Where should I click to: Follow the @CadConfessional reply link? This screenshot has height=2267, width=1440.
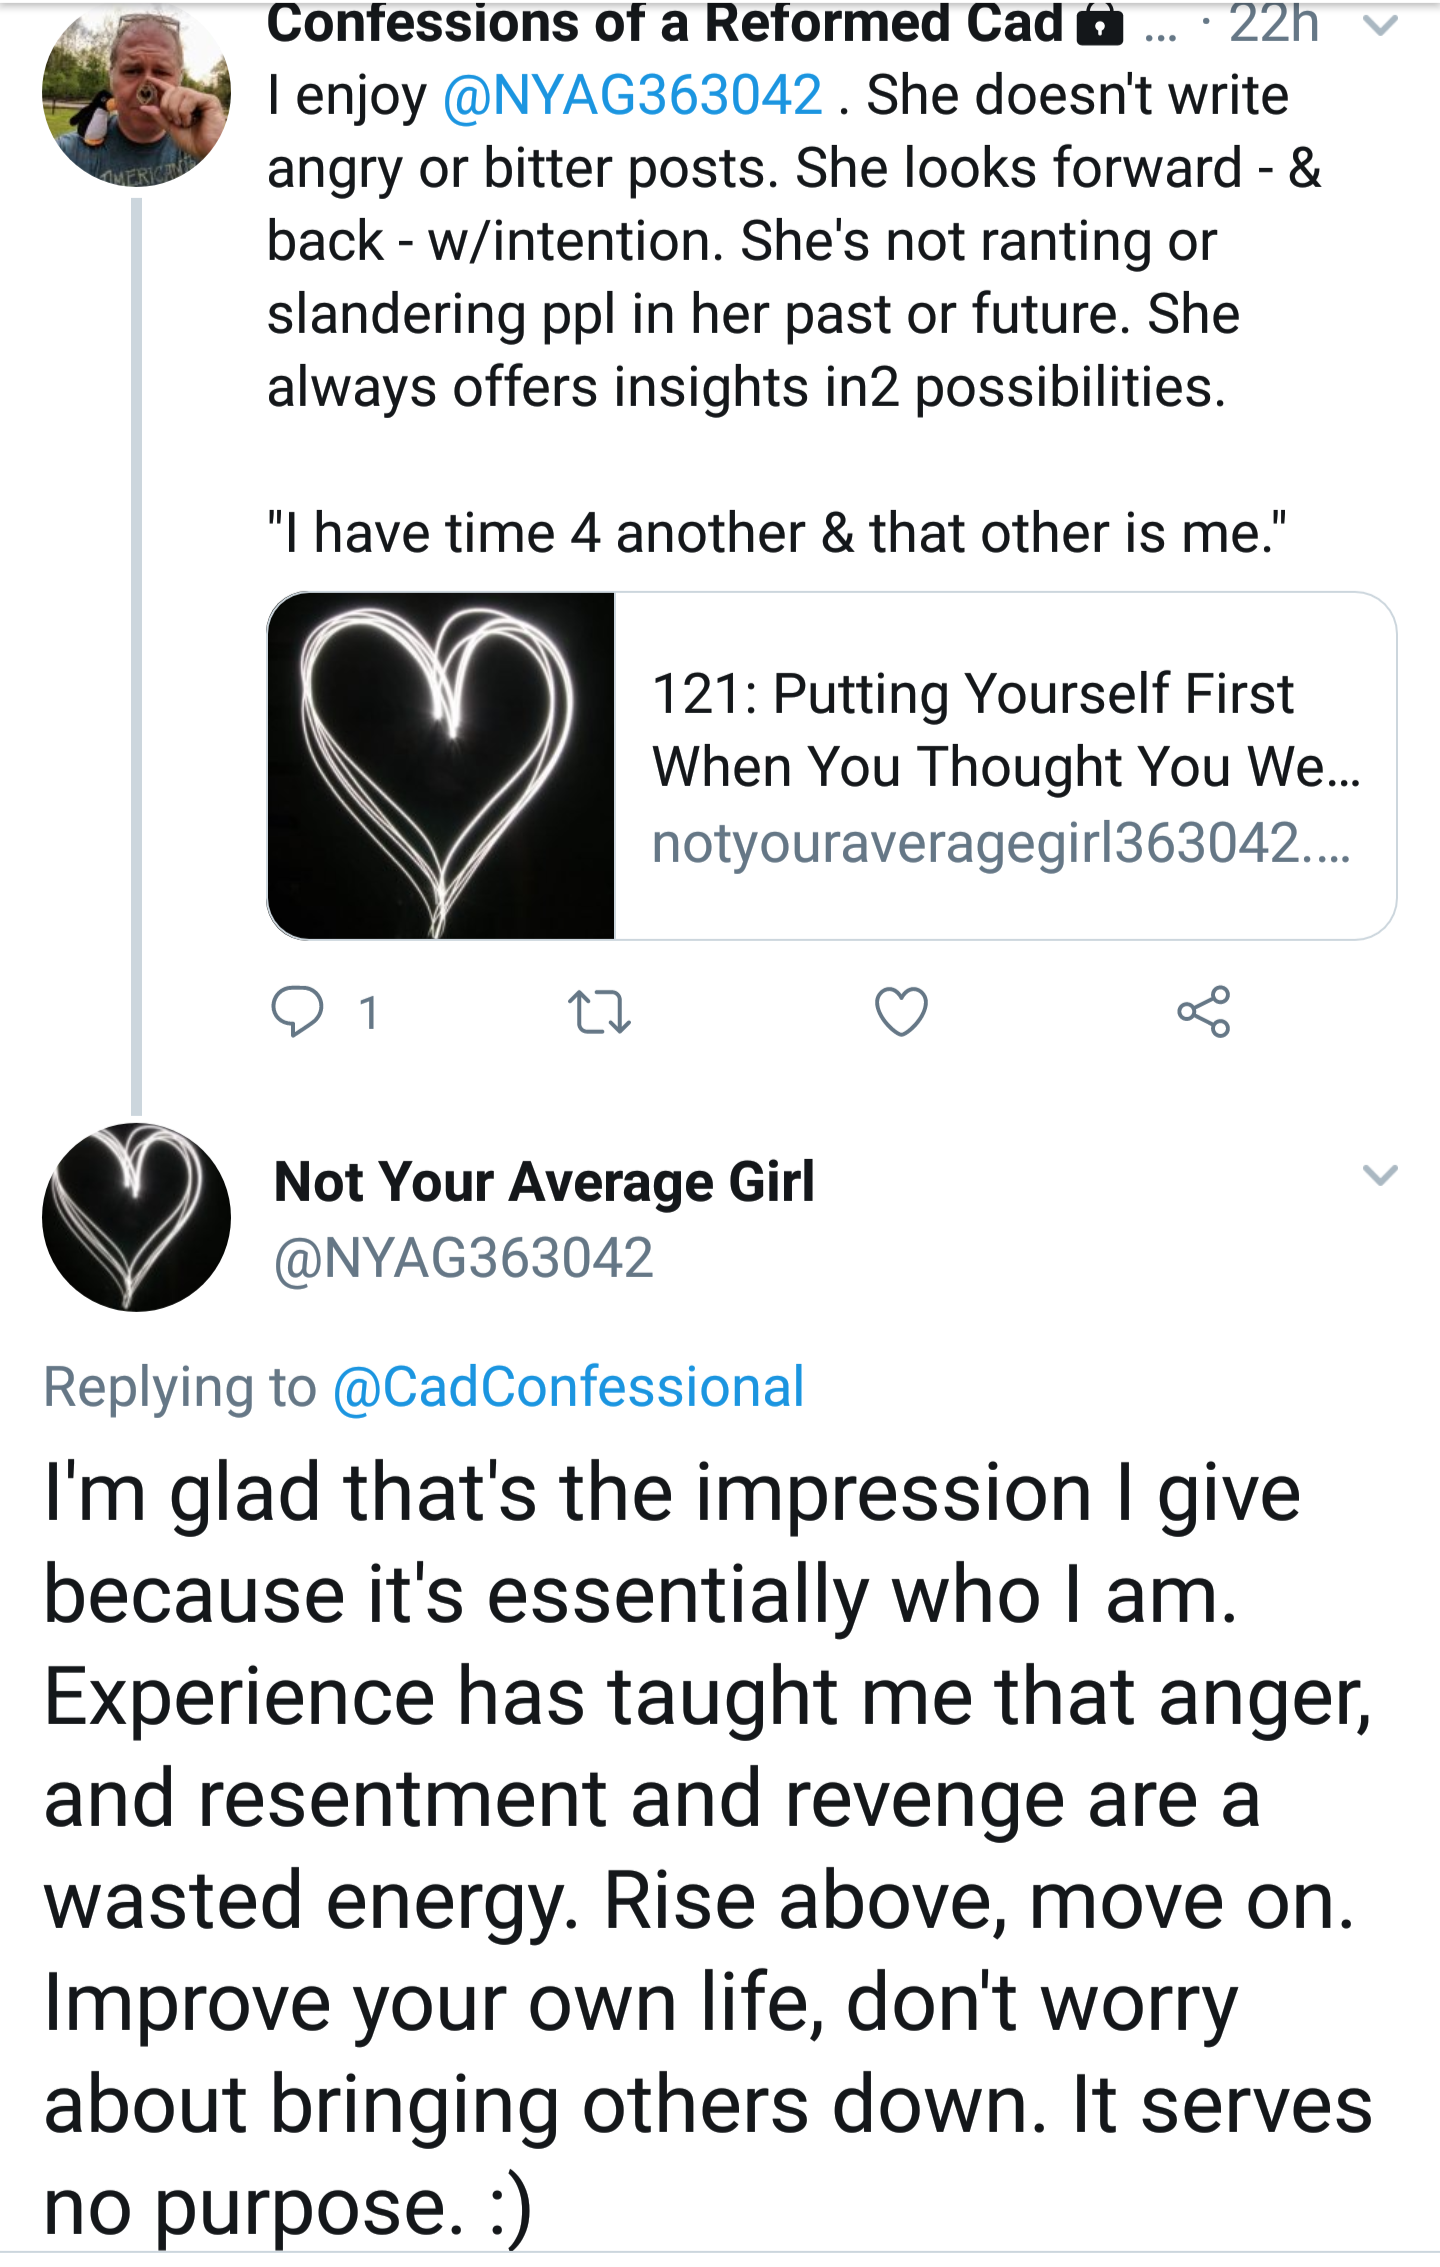tap(568, 1387)
